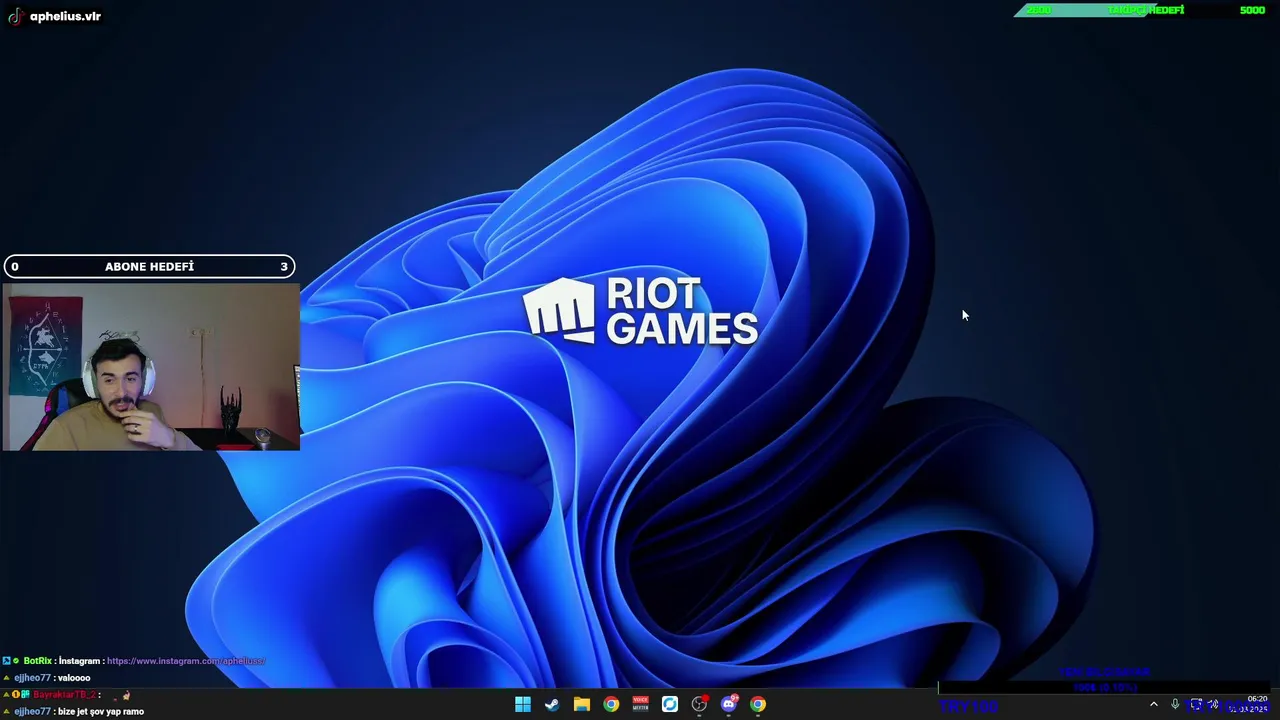This screenshot has height=720, width=1280.
Task: Click the ABONE HEDEFİ progress bar
Action: (x=150, y=267)
